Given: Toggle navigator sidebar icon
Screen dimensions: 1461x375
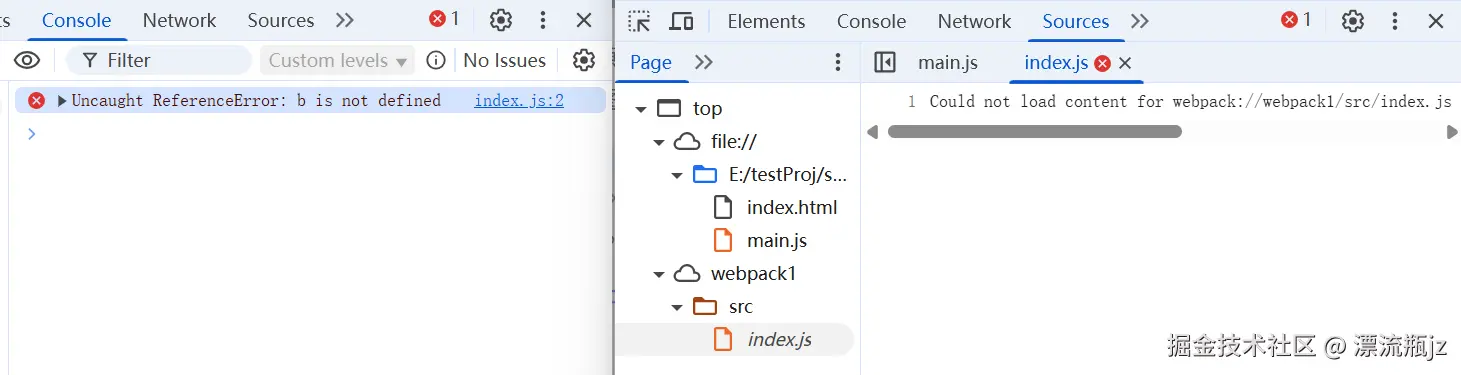Looking at the screenshot, I should (885, 62).
